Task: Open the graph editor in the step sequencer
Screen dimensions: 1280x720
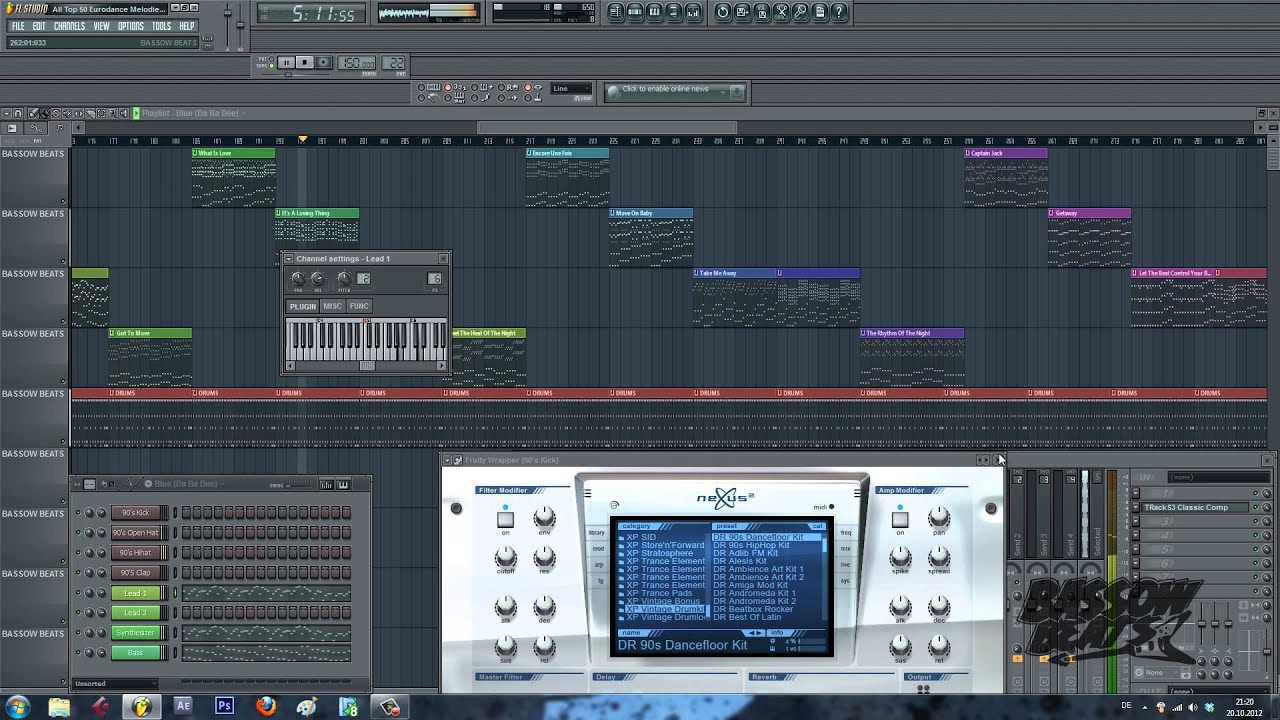Action: (326, 485)
